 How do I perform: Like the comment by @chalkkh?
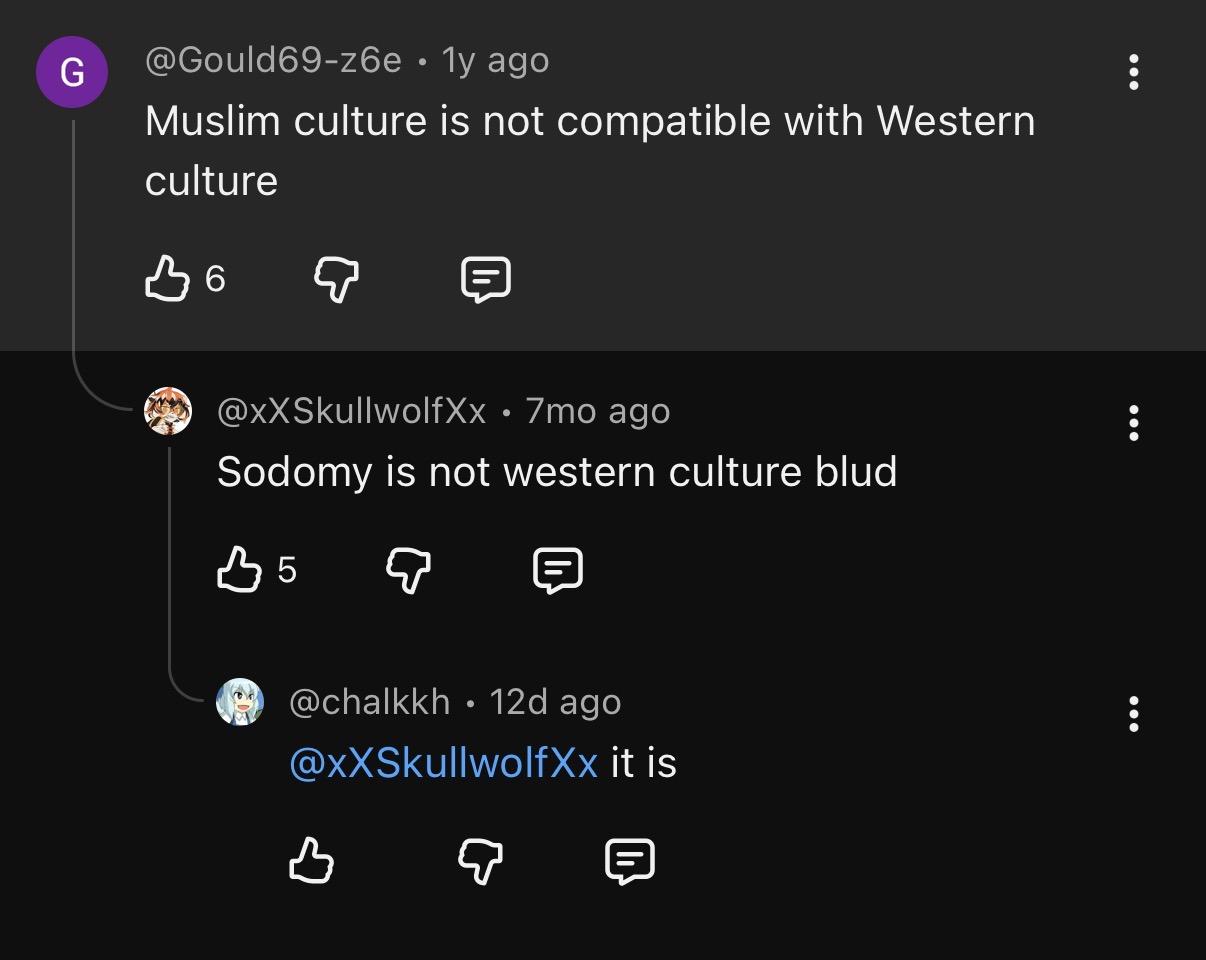(311, 860)
